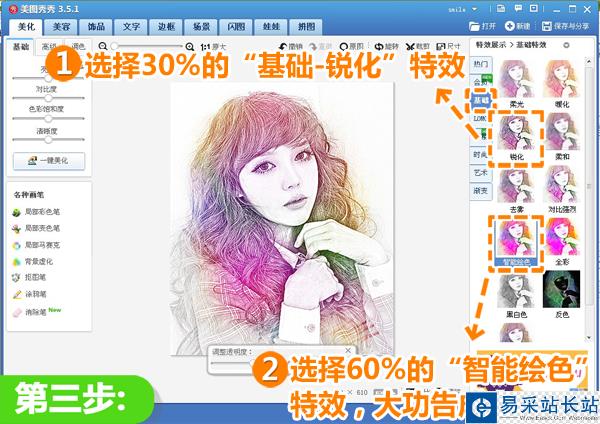This screenshot has width=600, height=424.
Task: Click the effects list scroll-up arrow
Action: click(589, 60)
